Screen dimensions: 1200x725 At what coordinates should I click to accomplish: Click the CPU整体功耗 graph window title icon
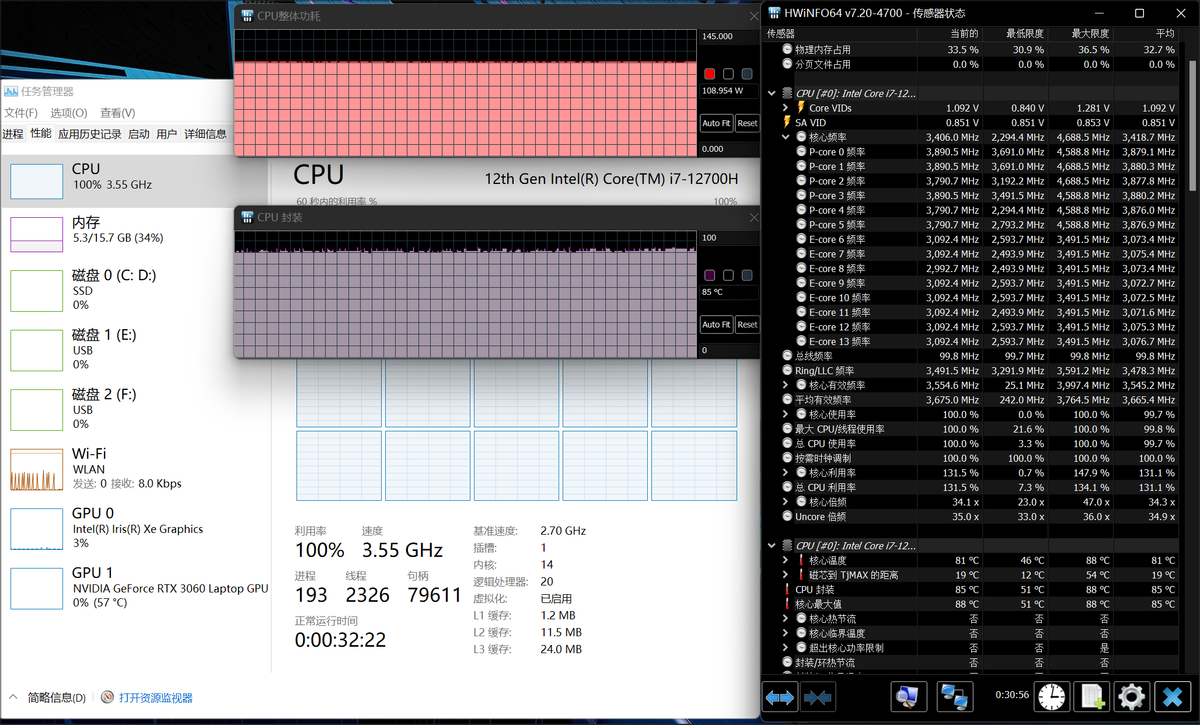click(x=246, y=16)
